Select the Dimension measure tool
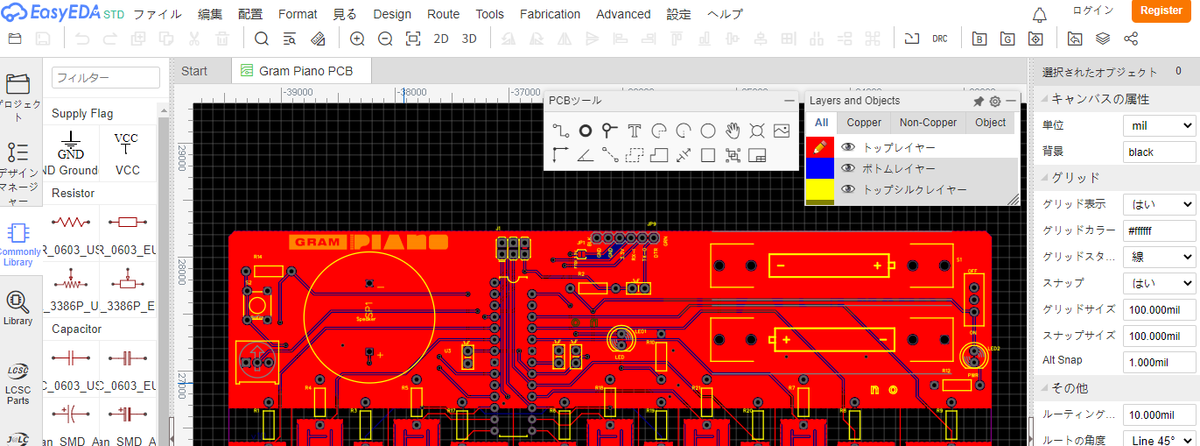This screenshot has height=446, width=1200. coord(683,155)
